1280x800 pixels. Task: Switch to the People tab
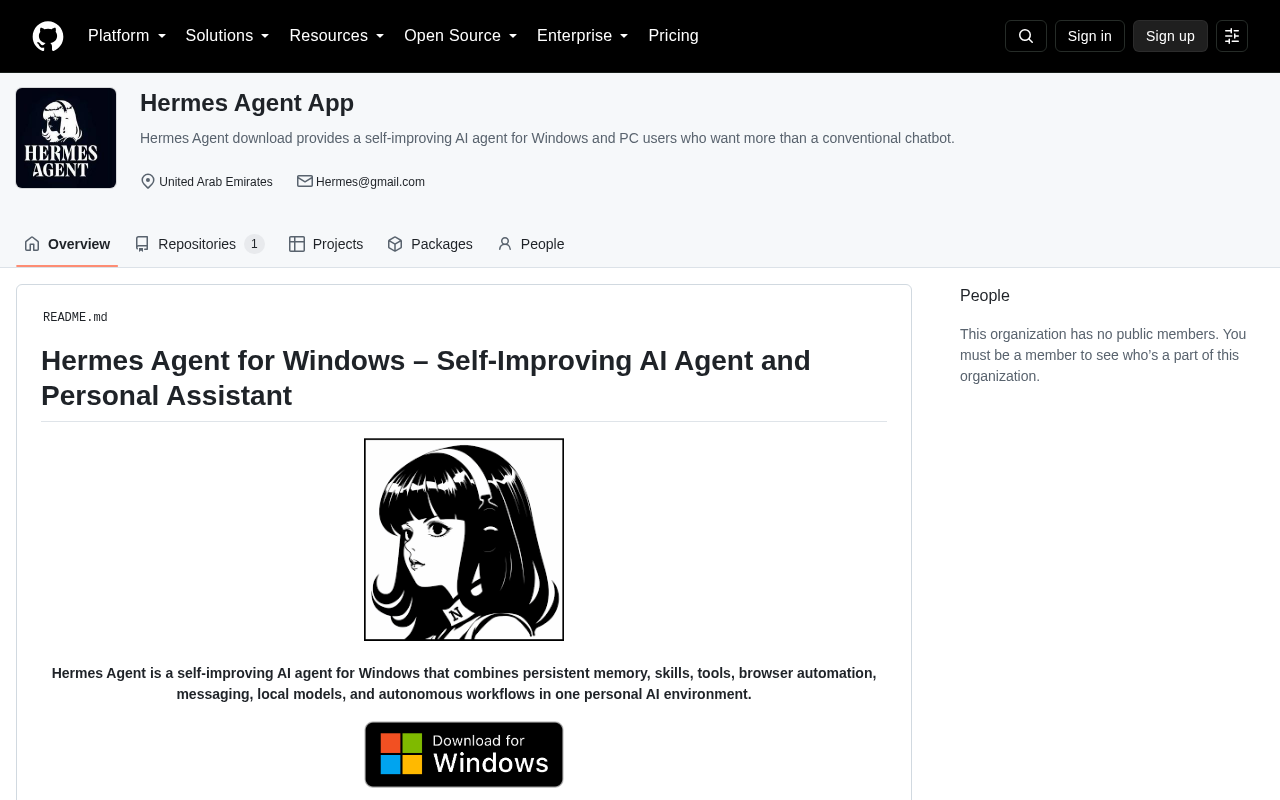[531, 244]
